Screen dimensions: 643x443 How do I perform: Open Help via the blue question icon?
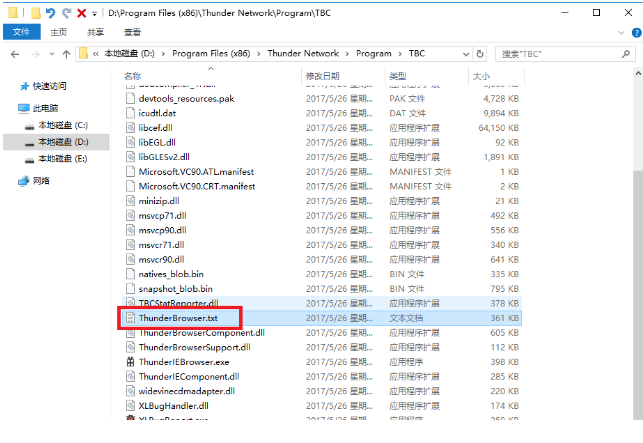click(636, 32)
